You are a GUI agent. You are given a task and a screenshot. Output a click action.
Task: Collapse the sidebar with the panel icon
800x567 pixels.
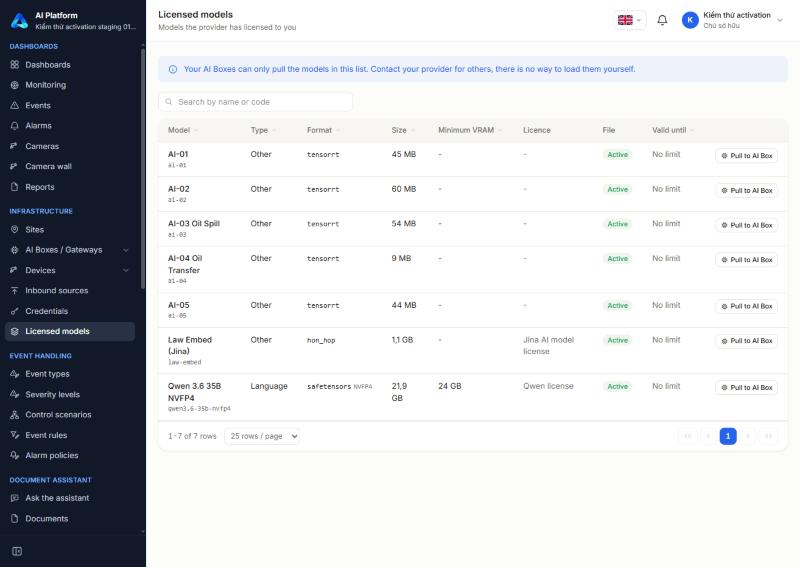click(x=17, y=551)
